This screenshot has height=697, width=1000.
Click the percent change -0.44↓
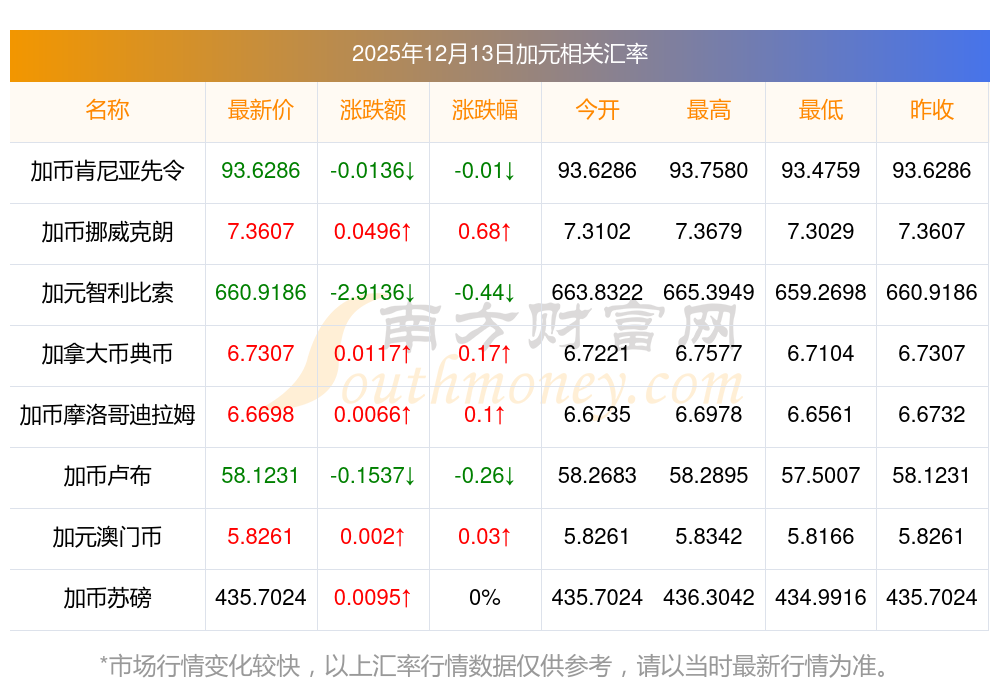point(485,293)
